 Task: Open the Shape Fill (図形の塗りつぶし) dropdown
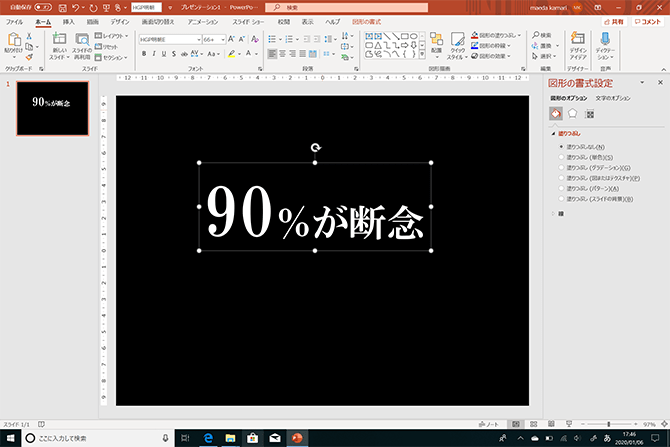point(496,35)
